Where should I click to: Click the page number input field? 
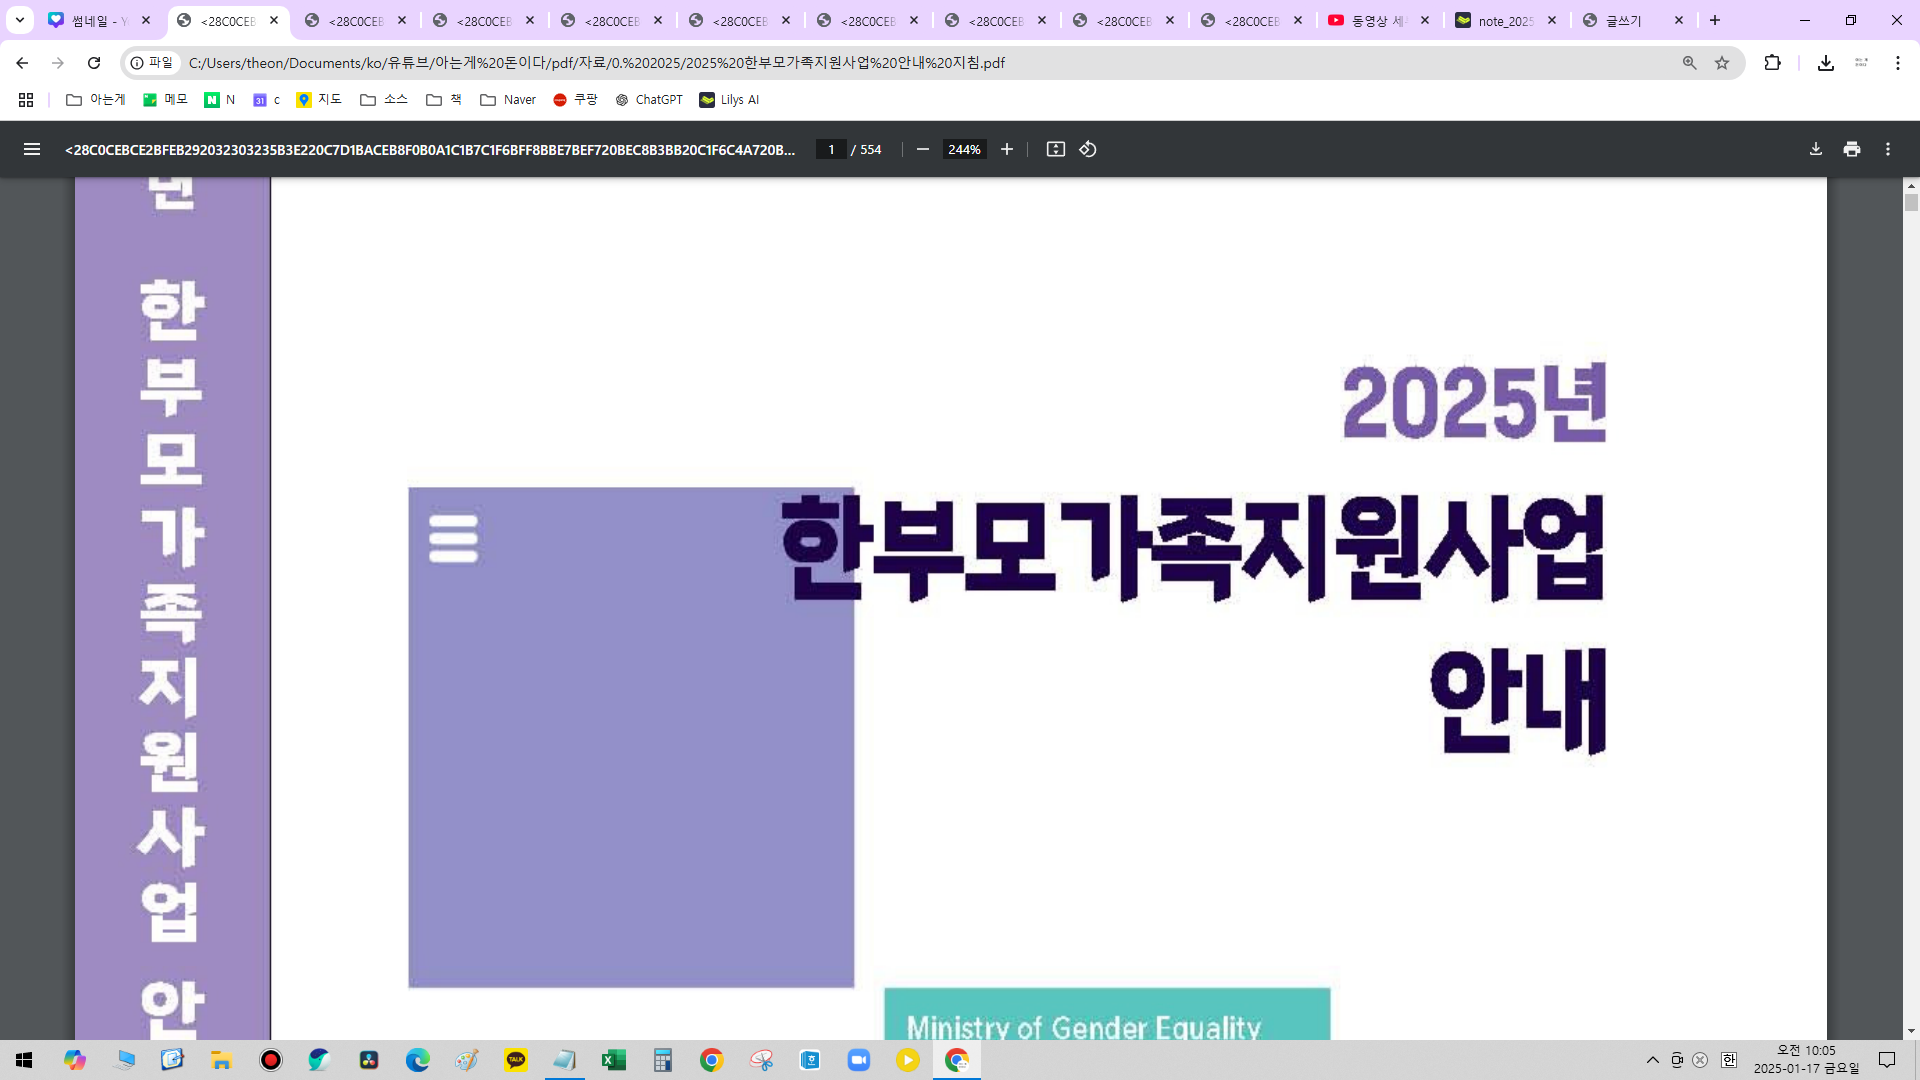(x=830, y=149)
